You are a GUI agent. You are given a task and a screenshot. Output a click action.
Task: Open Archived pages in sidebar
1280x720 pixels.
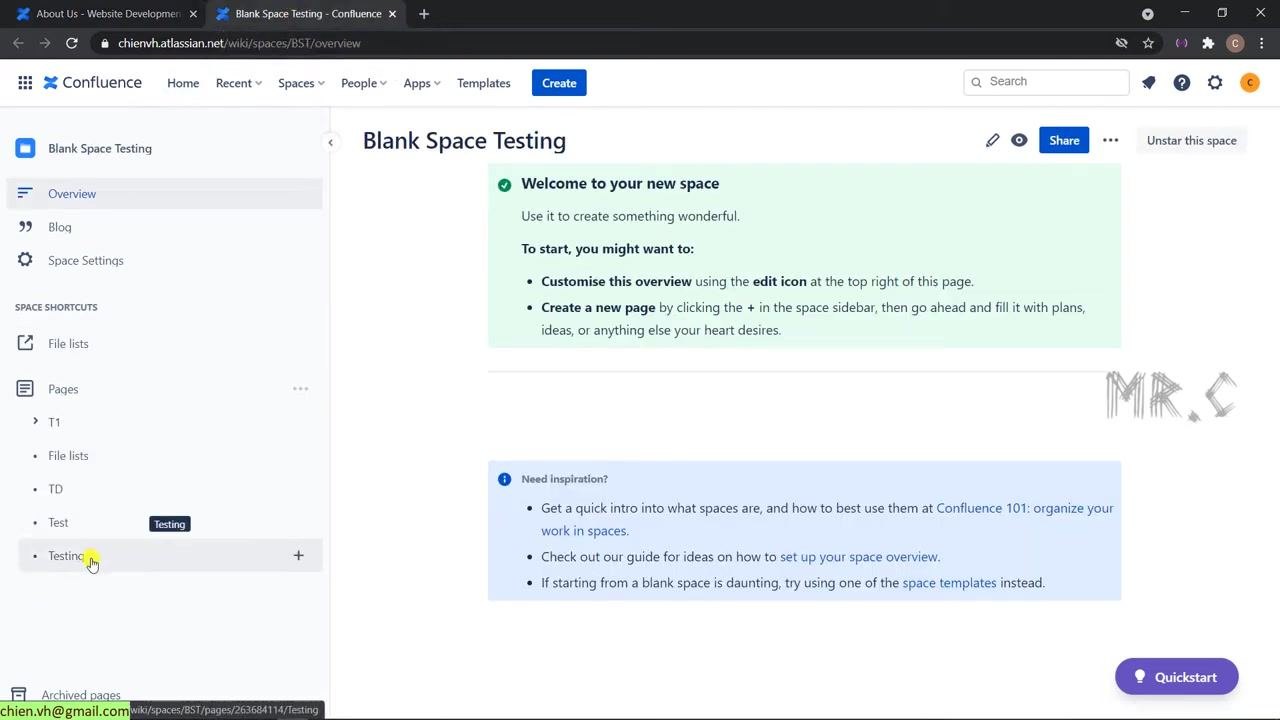coord(81,695)
